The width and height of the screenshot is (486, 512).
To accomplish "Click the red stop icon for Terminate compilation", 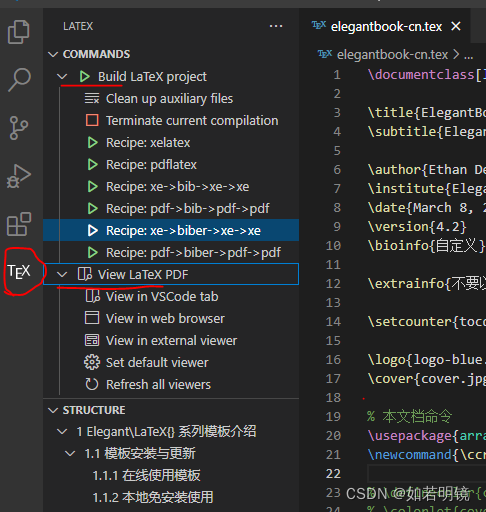I will point(92,120).
